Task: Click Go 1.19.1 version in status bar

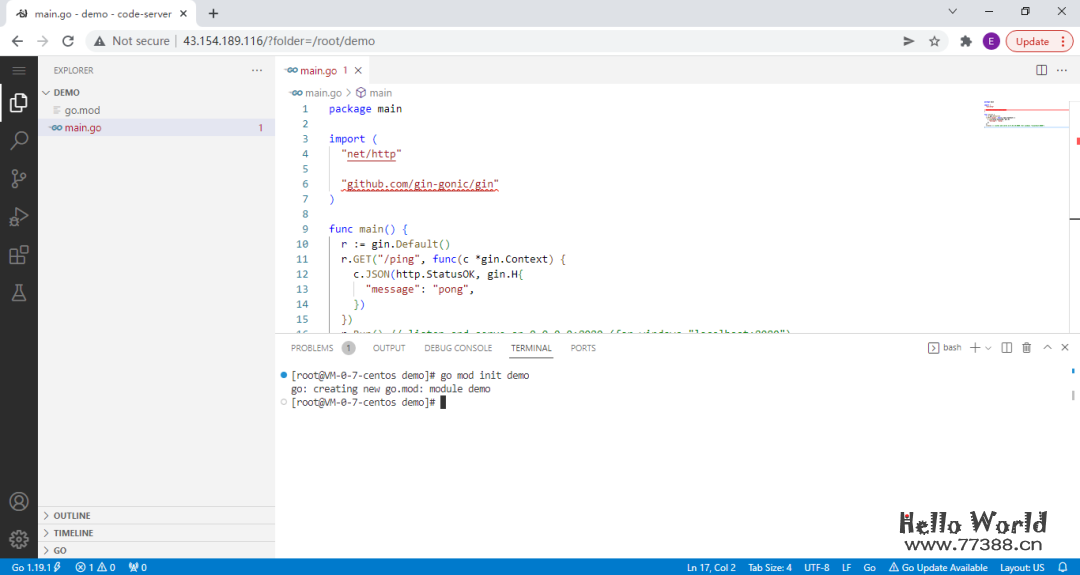Action: click(x=36, y=567)
